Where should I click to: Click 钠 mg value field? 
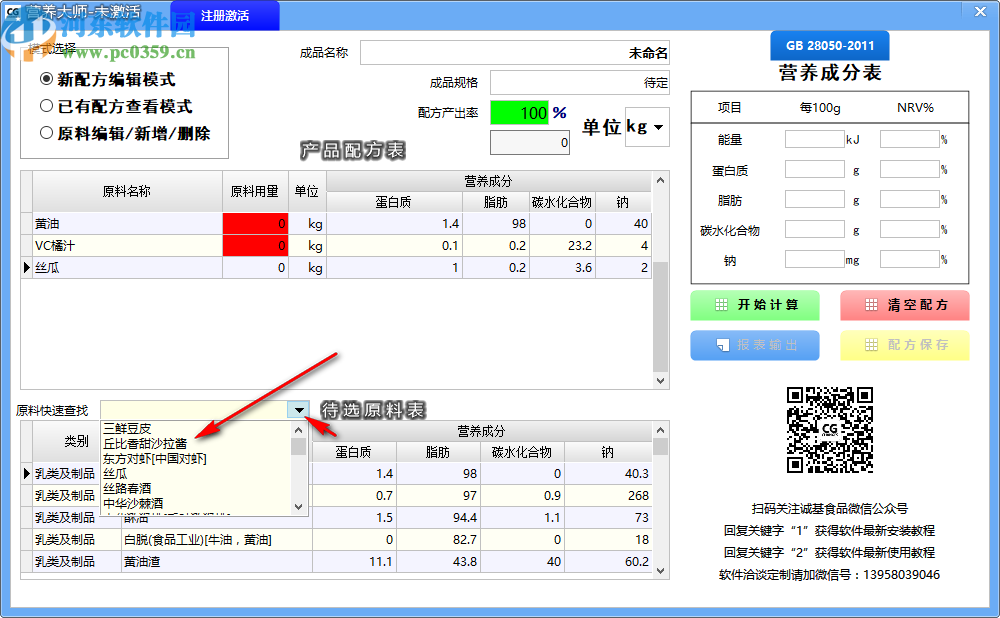(x=814, y=259)
